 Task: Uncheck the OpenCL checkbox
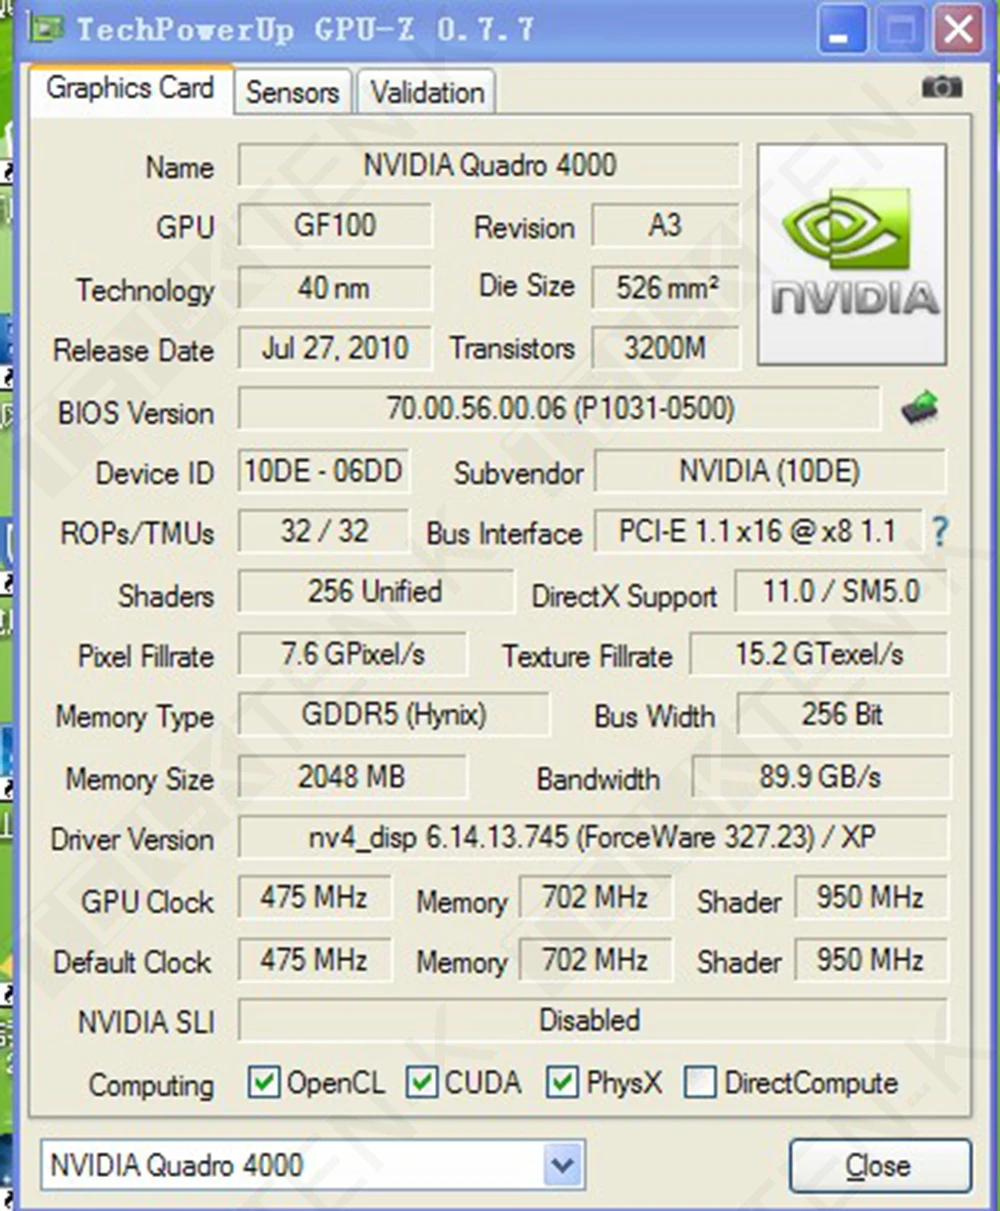coord(264,1082)
